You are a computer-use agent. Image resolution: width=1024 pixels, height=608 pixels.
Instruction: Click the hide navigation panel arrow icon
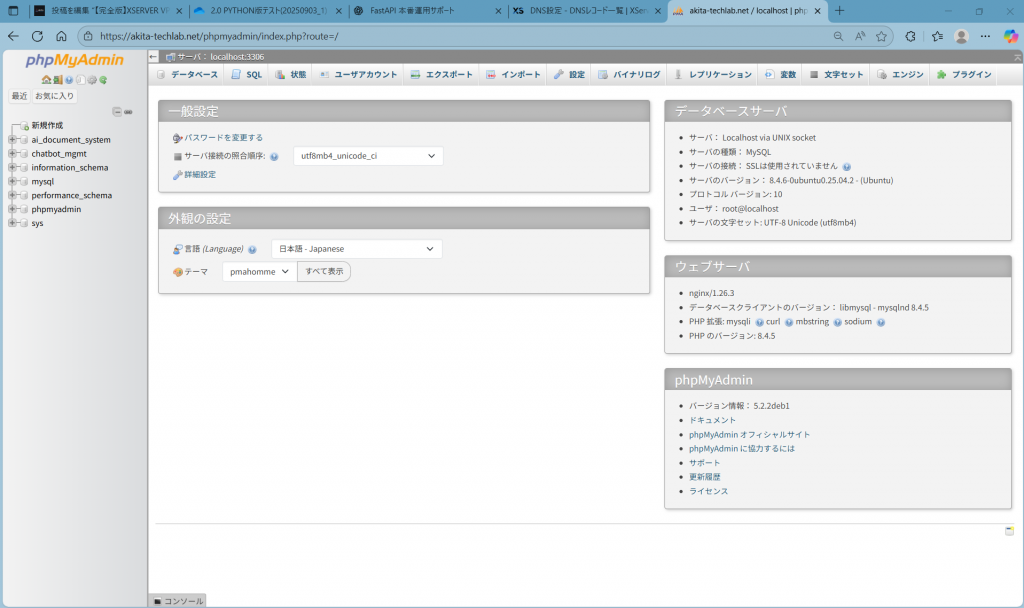coord(153,57)
